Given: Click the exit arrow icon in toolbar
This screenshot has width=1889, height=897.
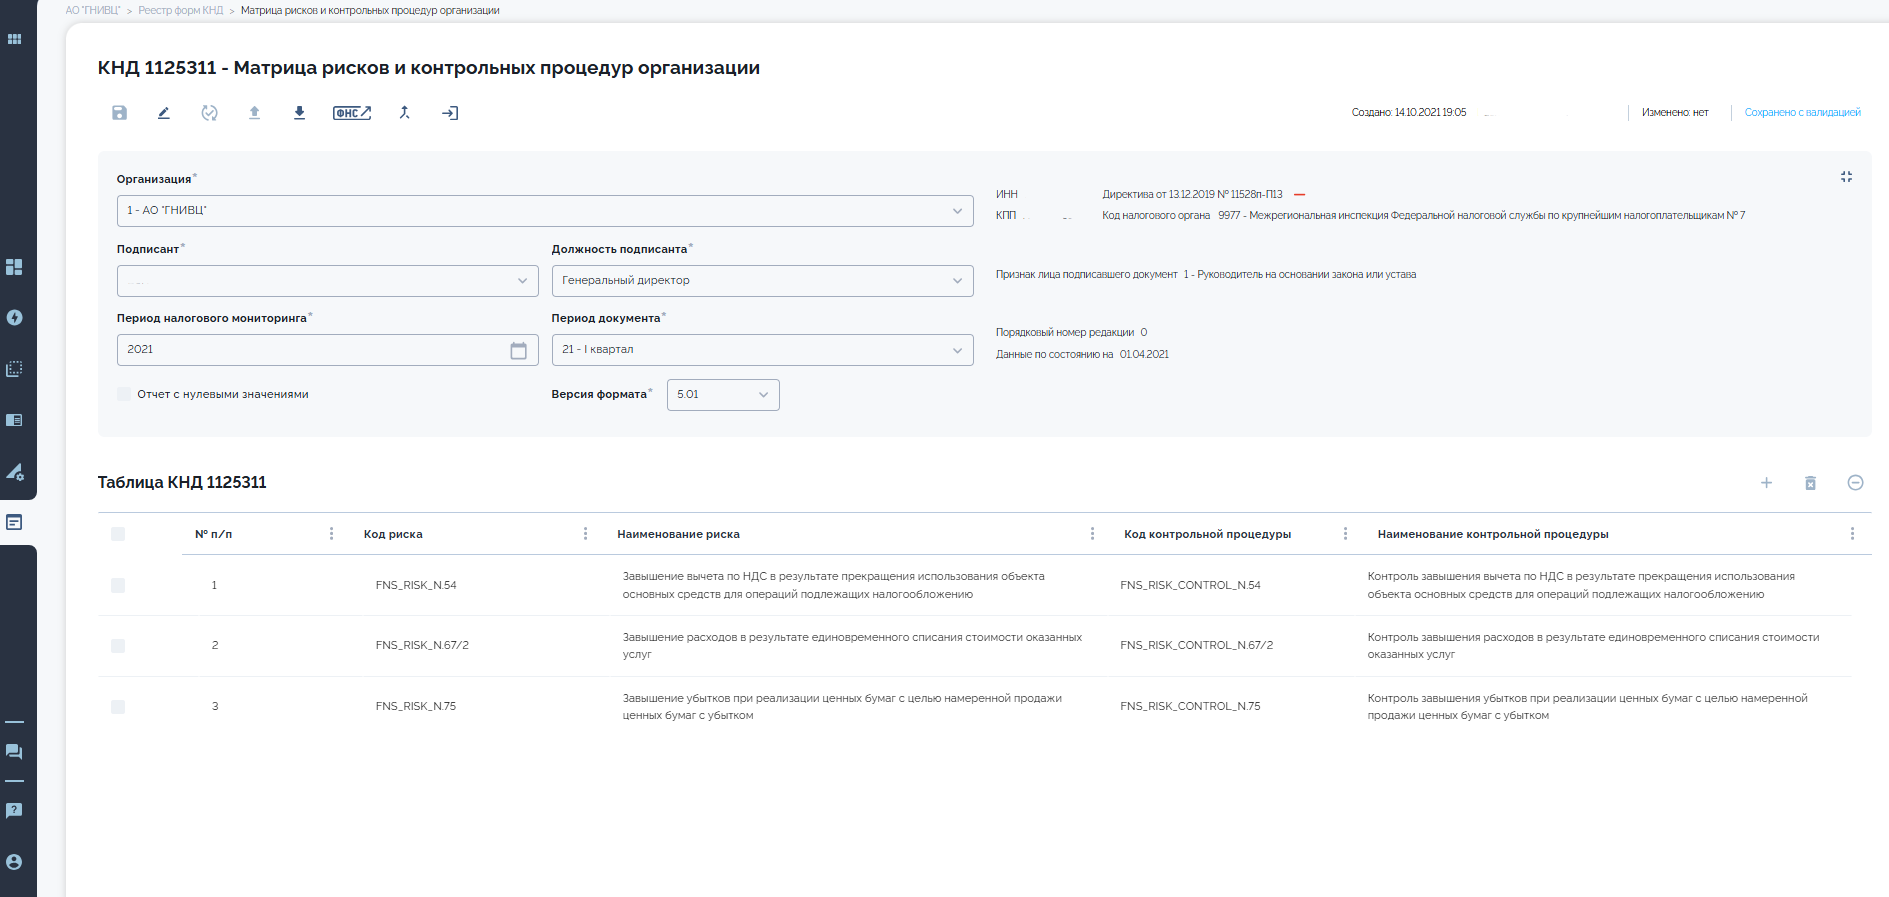Looking at the screenshot, I should 450,113.
